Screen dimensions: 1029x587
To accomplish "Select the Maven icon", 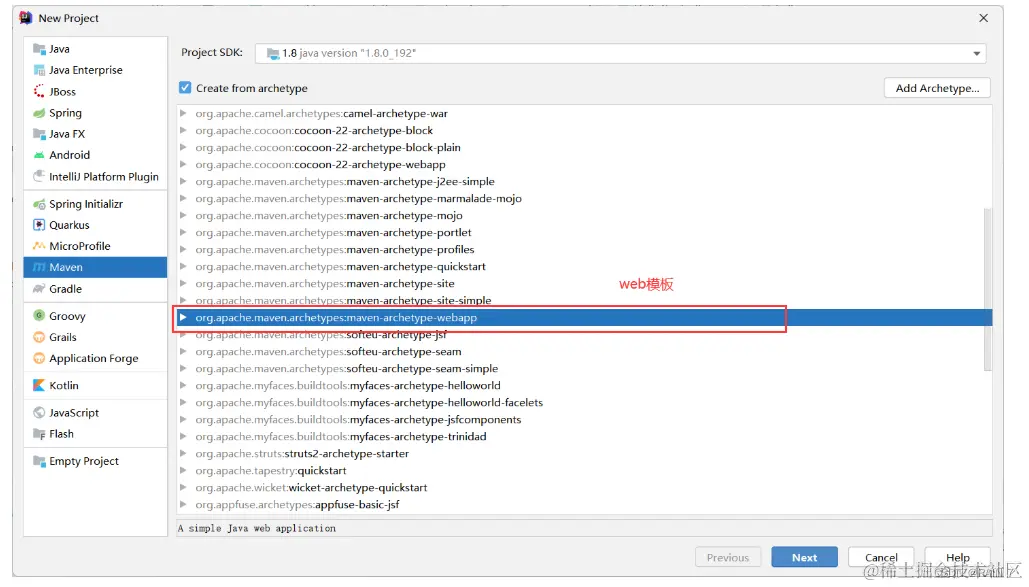I will pyautogui.click(x=39, y=267).
